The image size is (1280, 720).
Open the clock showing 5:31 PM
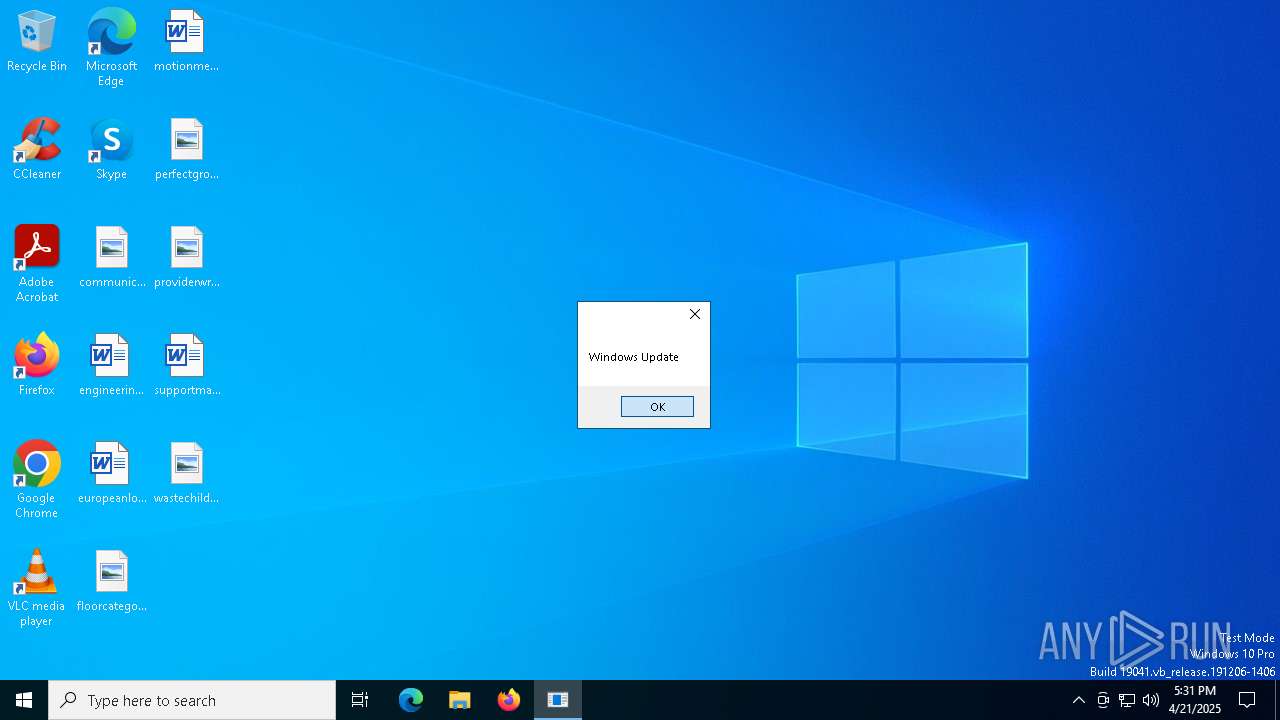coord(1195,700)
